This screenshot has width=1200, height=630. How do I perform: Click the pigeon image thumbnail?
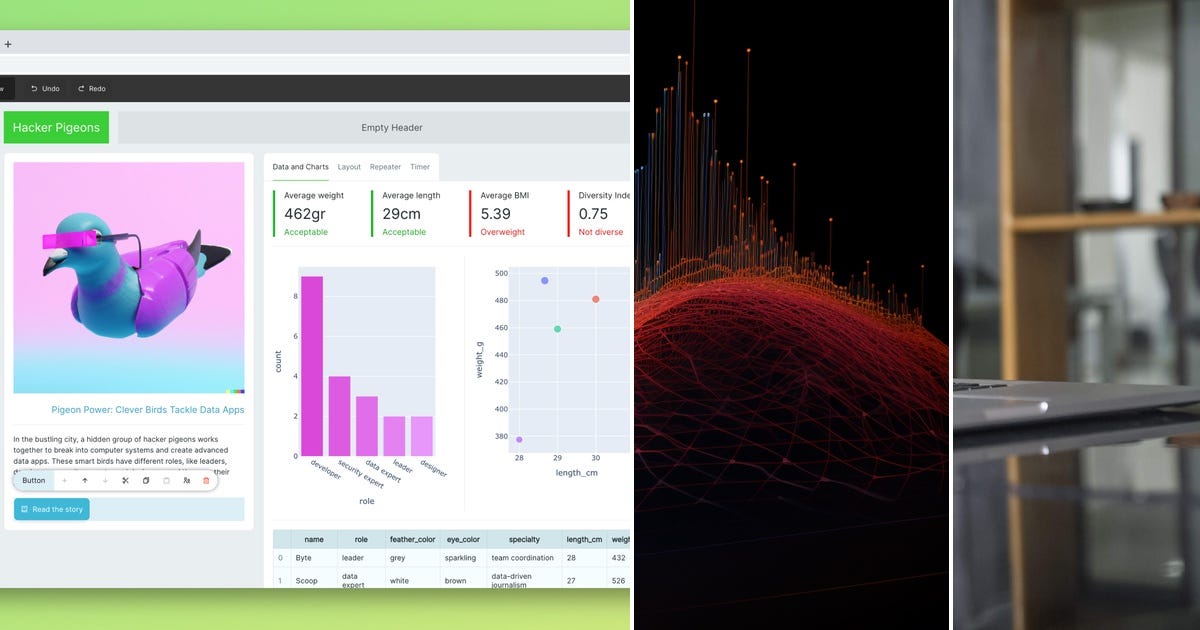point(128,277)
